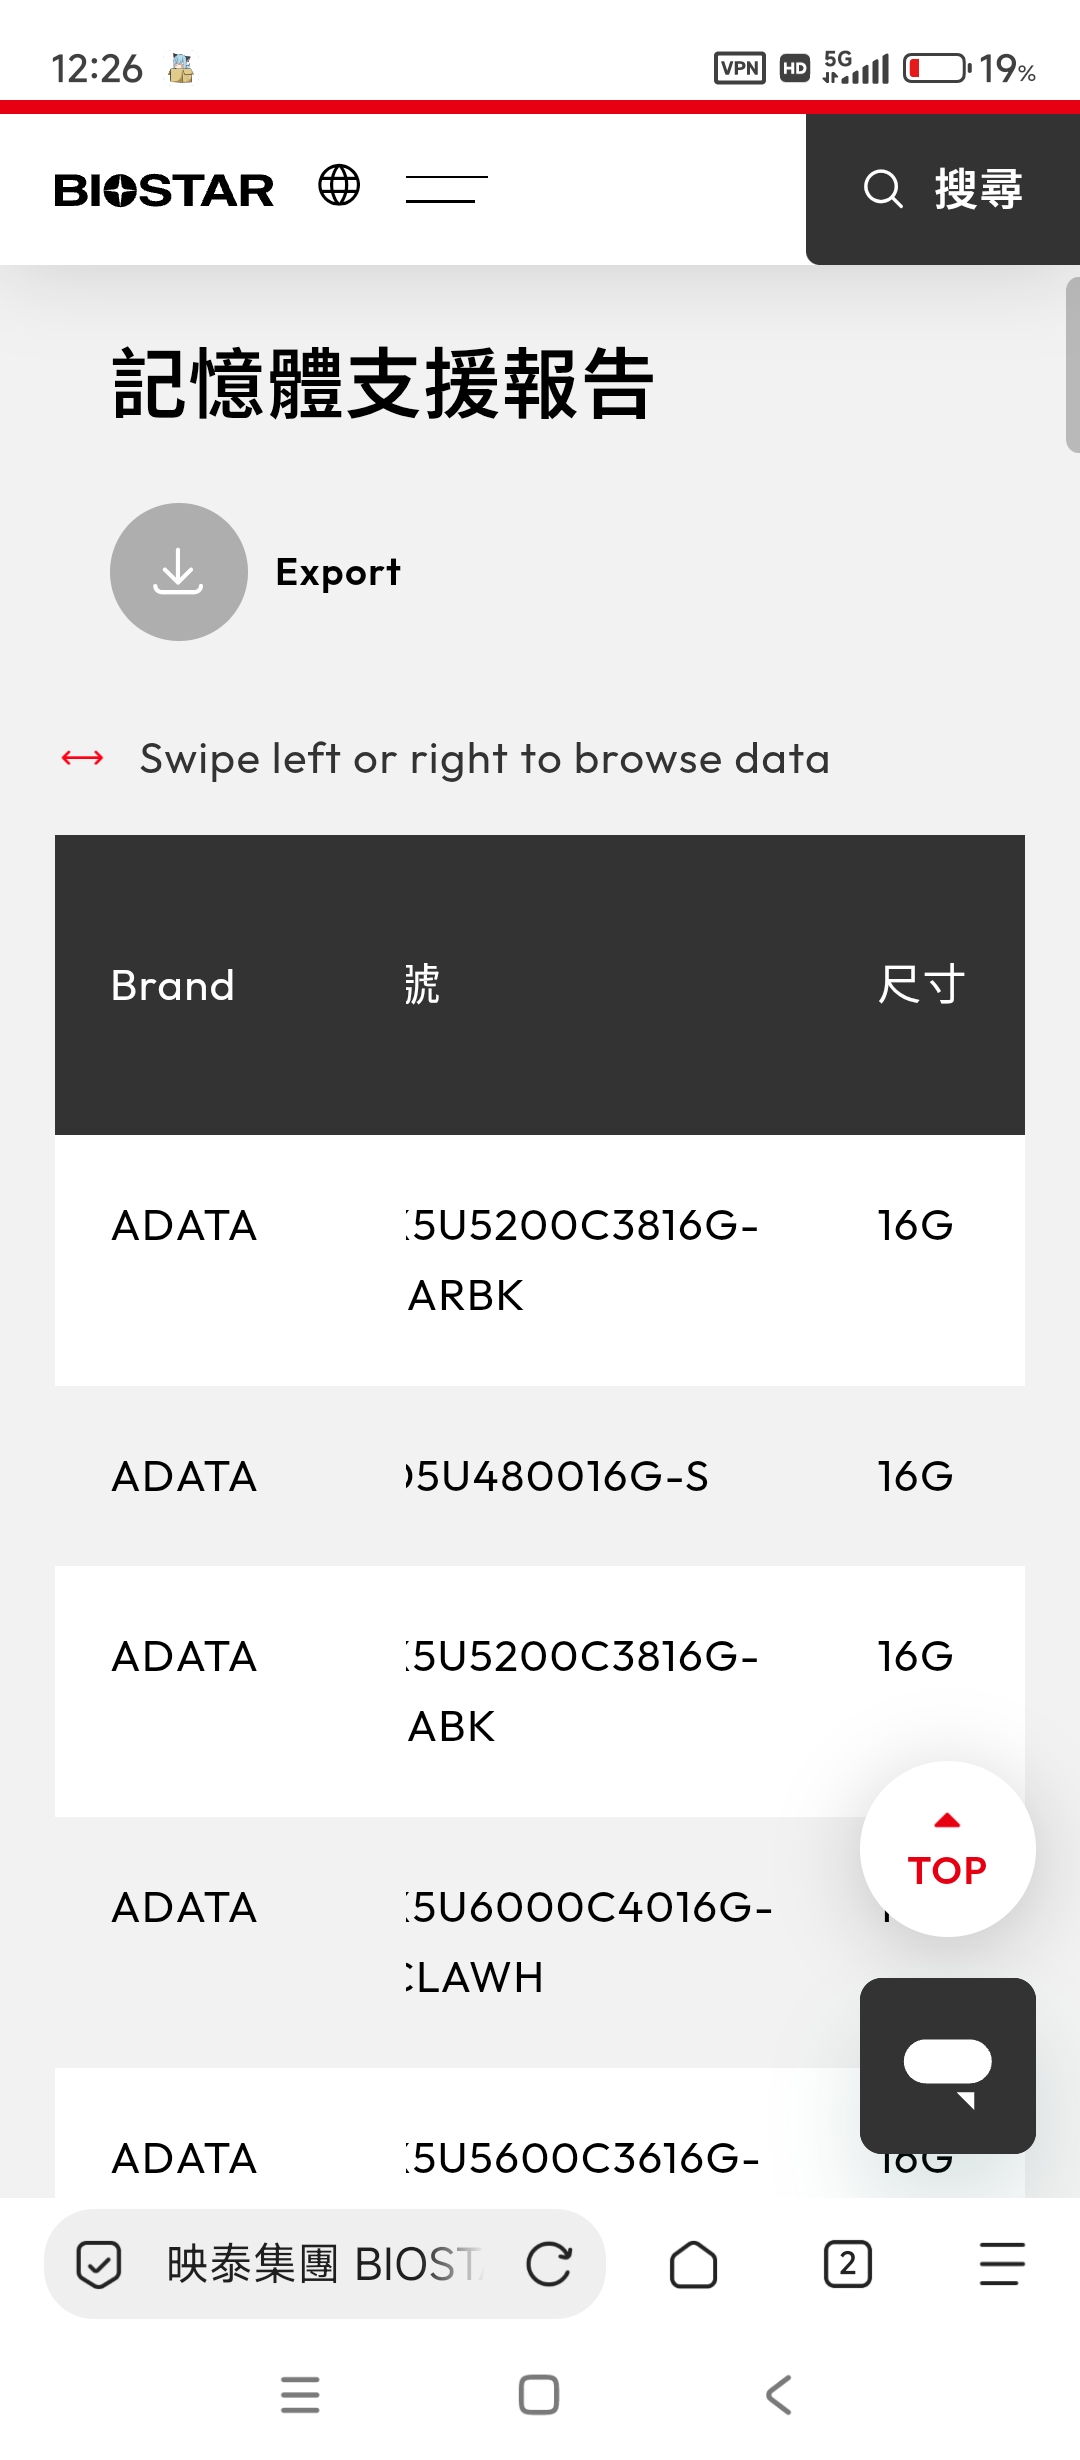Image resolution: width=1080 pixels, height=2460 pixels.
Task: Open the browser options menu
Action: 1001,2265
